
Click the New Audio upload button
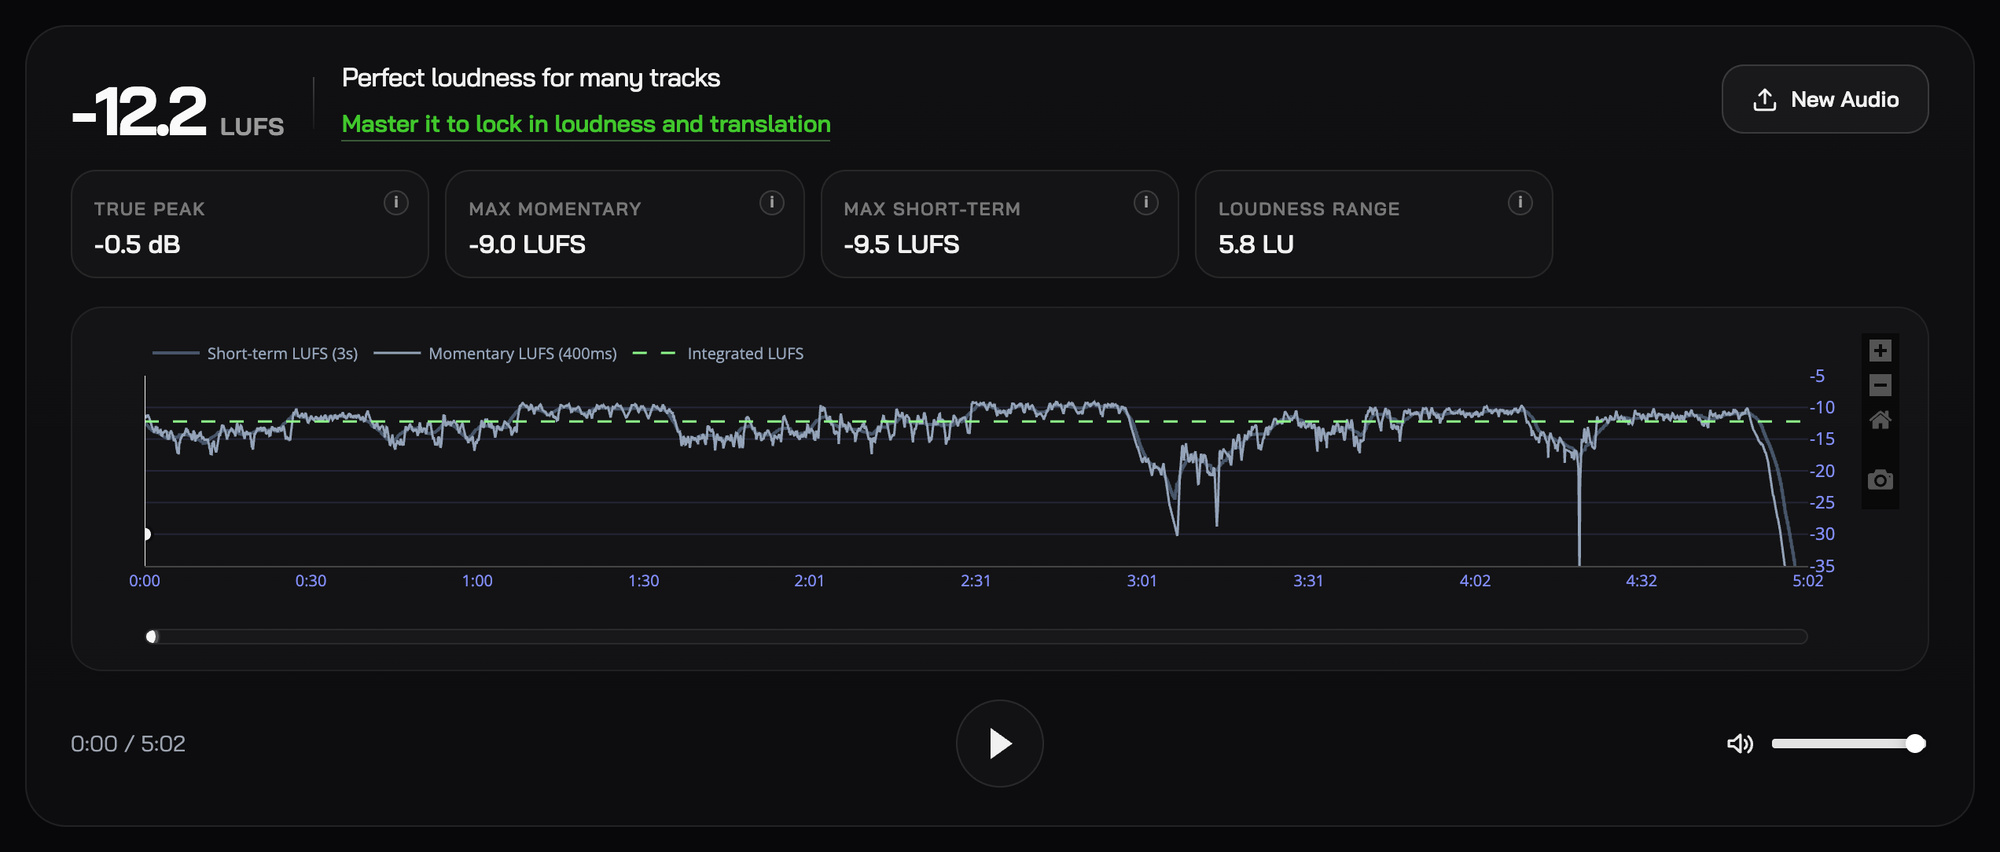click(x=1825, y=99)
